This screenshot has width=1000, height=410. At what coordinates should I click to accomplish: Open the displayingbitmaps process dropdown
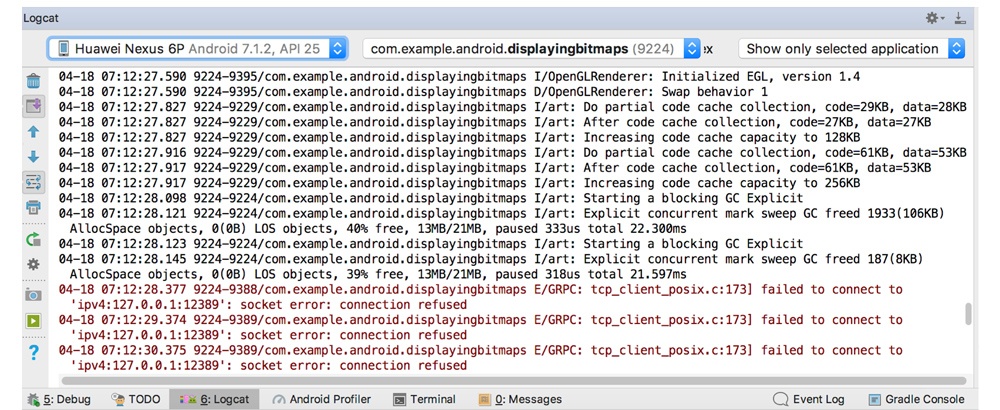[531, 48]
